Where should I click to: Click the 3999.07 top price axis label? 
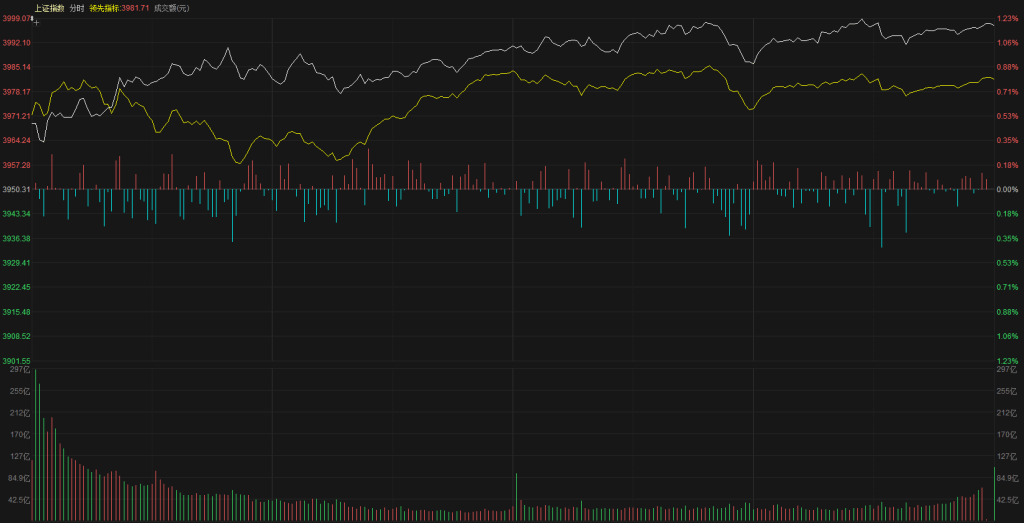pyautogui.click(x=15, y=18)
